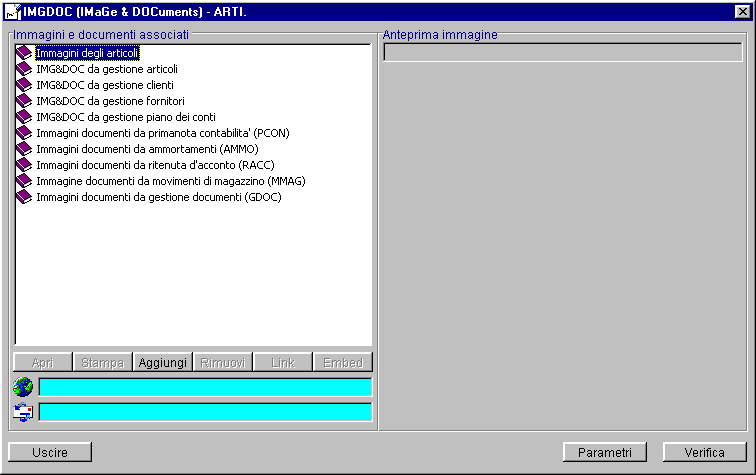Click the cyan field next to network icon
This screenshot has width=756, height=475.
coord(205,411)
